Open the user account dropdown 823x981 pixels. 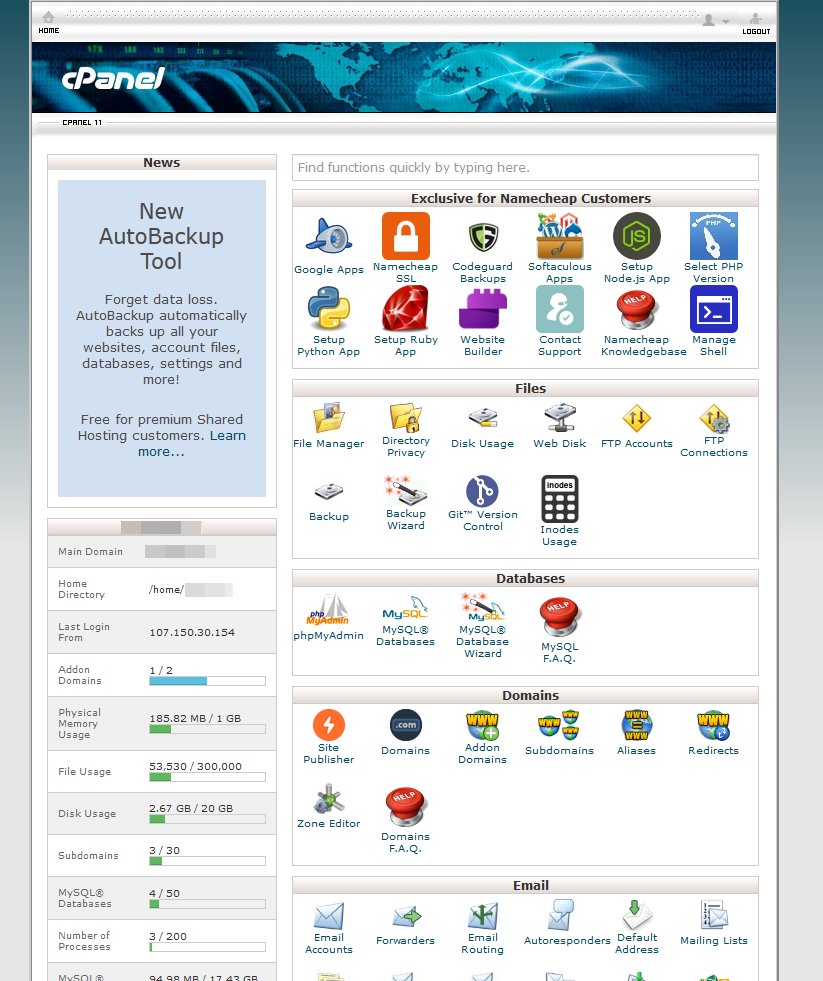(715, 21)
